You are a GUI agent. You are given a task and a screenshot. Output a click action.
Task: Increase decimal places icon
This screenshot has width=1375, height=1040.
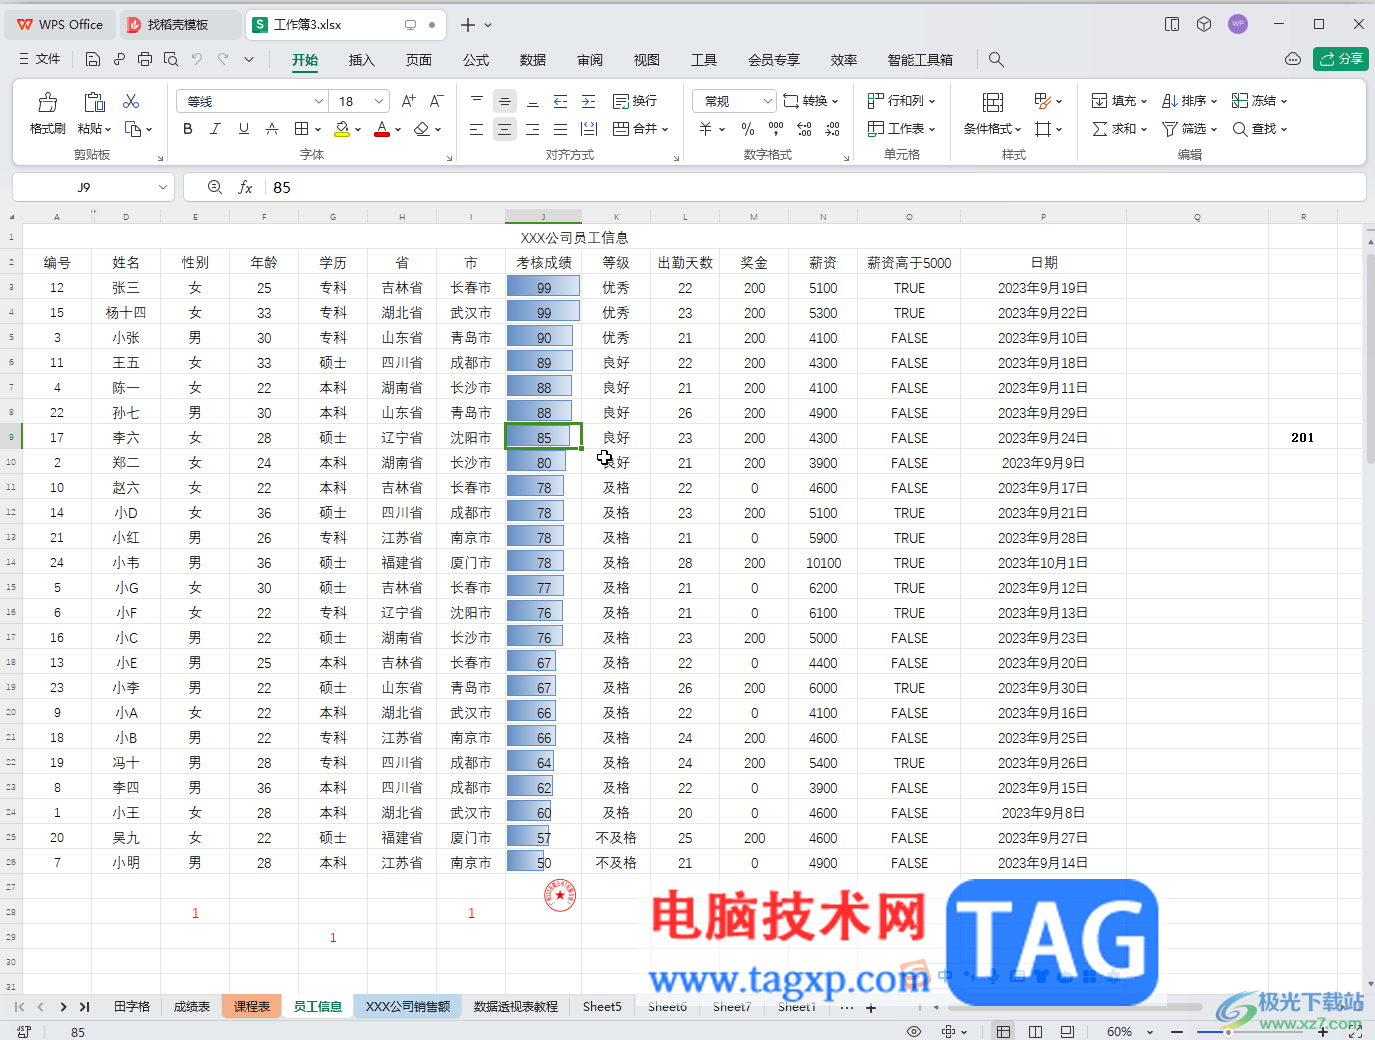pos(804,129)
